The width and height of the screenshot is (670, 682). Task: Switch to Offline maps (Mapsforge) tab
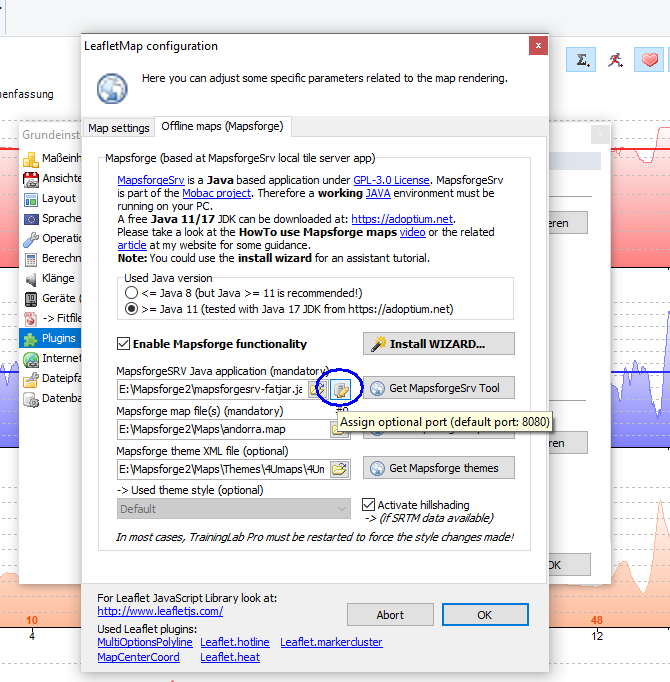[222, 126]
